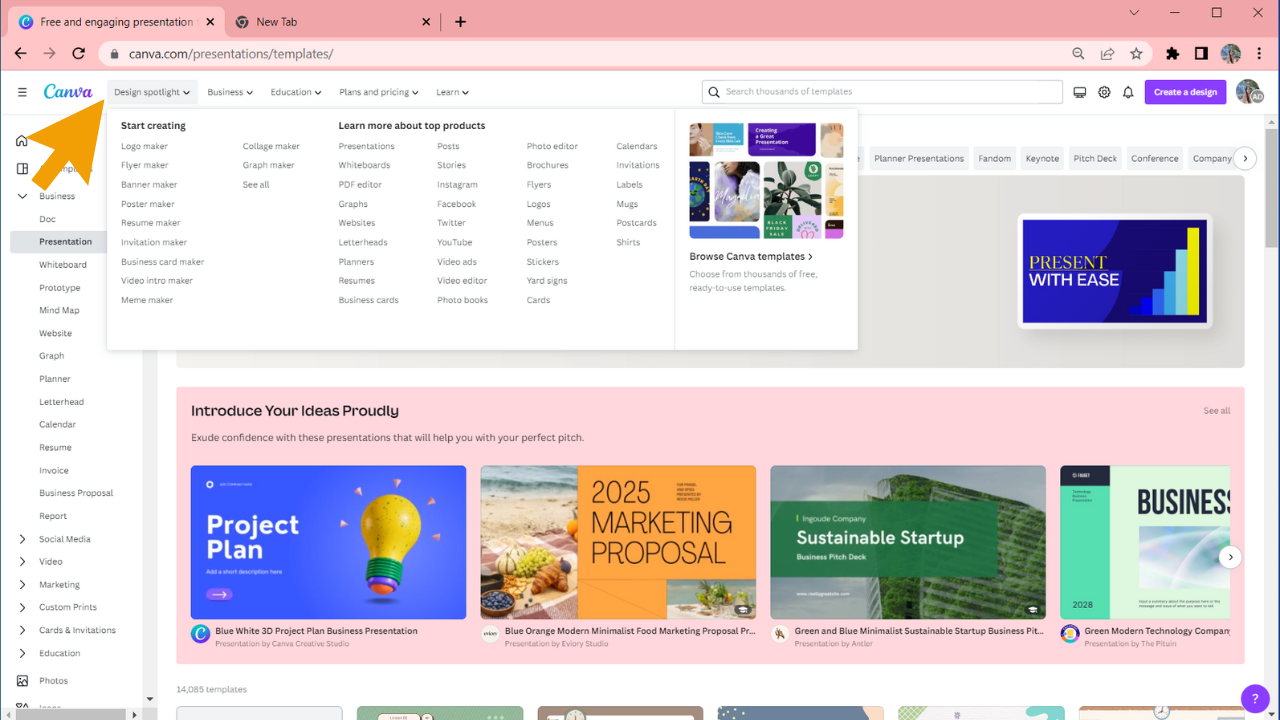Image resolution: width=1280 pixels, height=720 pixels.
Task: Open the Project Plan template thumbnail
Action: (328, 542)
